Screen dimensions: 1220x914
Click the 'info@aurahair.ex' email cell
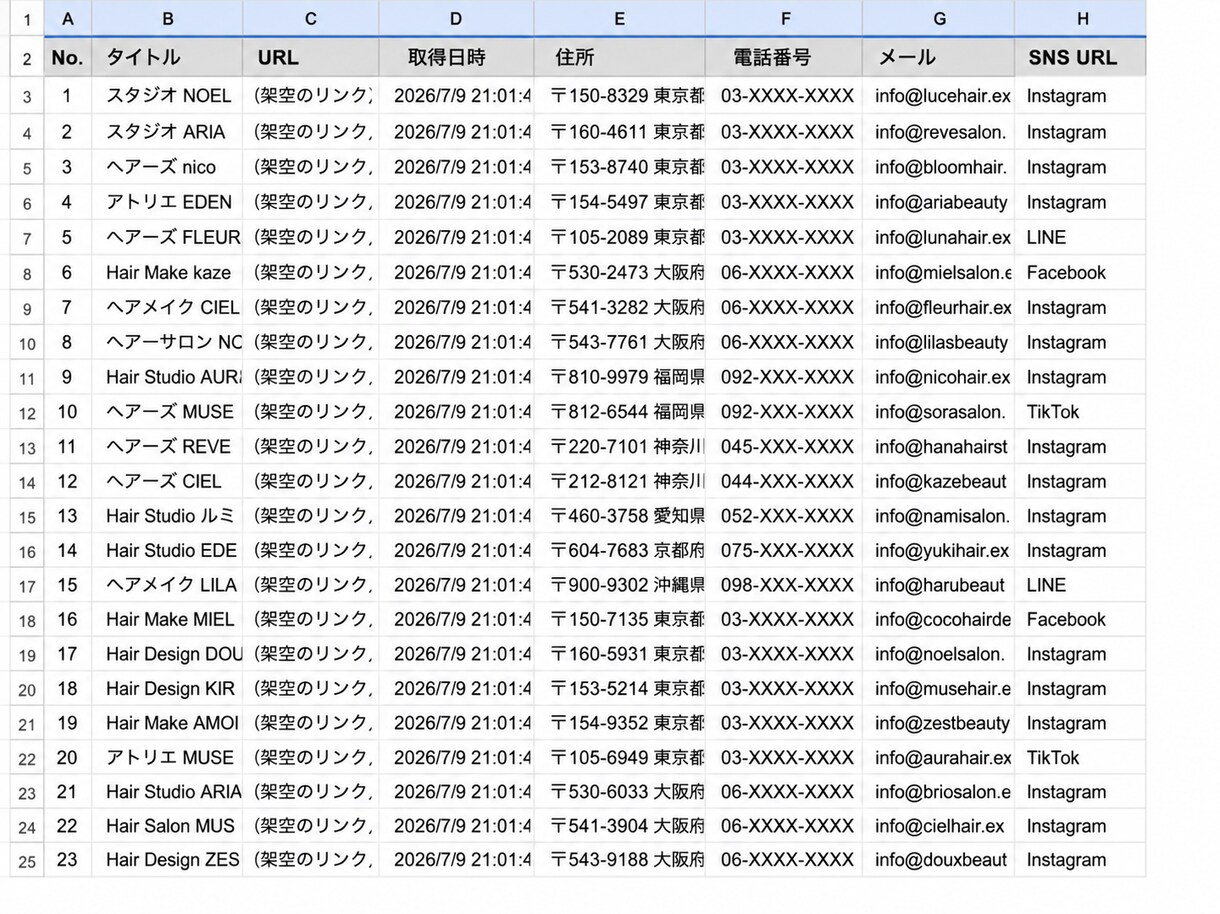[939, 758]
